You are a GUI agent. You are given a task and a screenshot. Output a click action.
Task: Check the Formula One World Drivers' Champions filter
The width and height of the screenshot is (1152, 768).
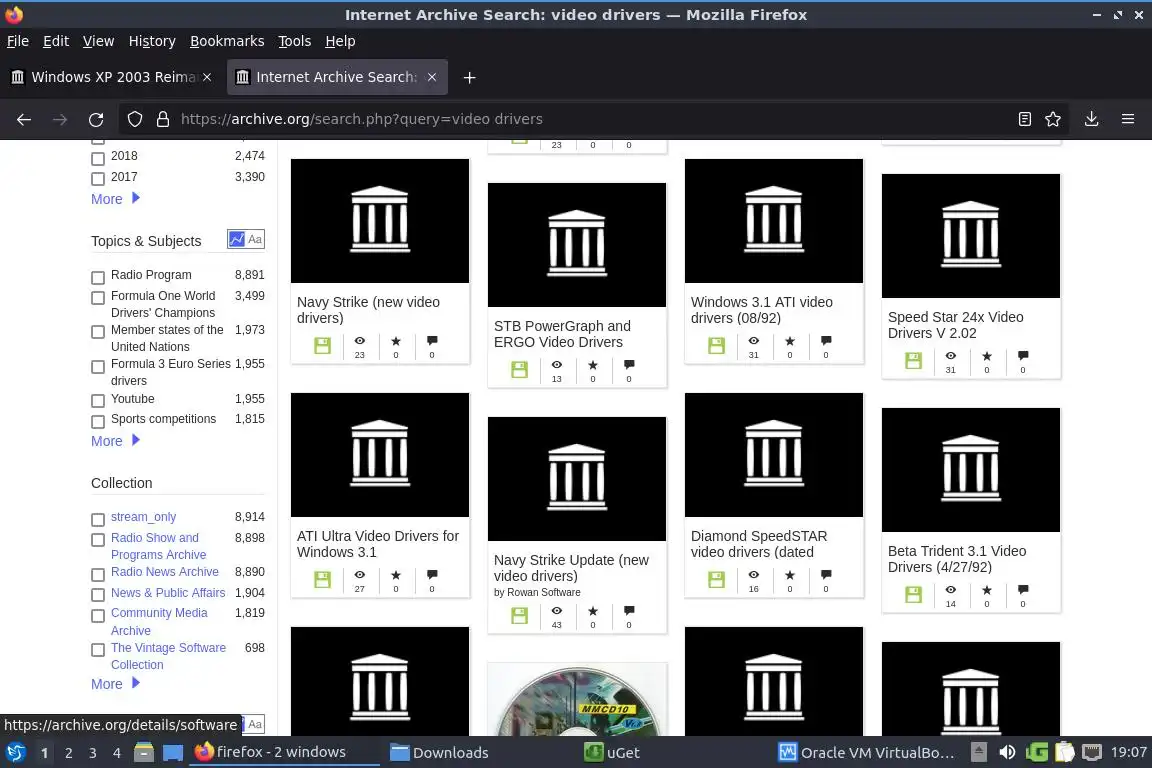point(98,298)
